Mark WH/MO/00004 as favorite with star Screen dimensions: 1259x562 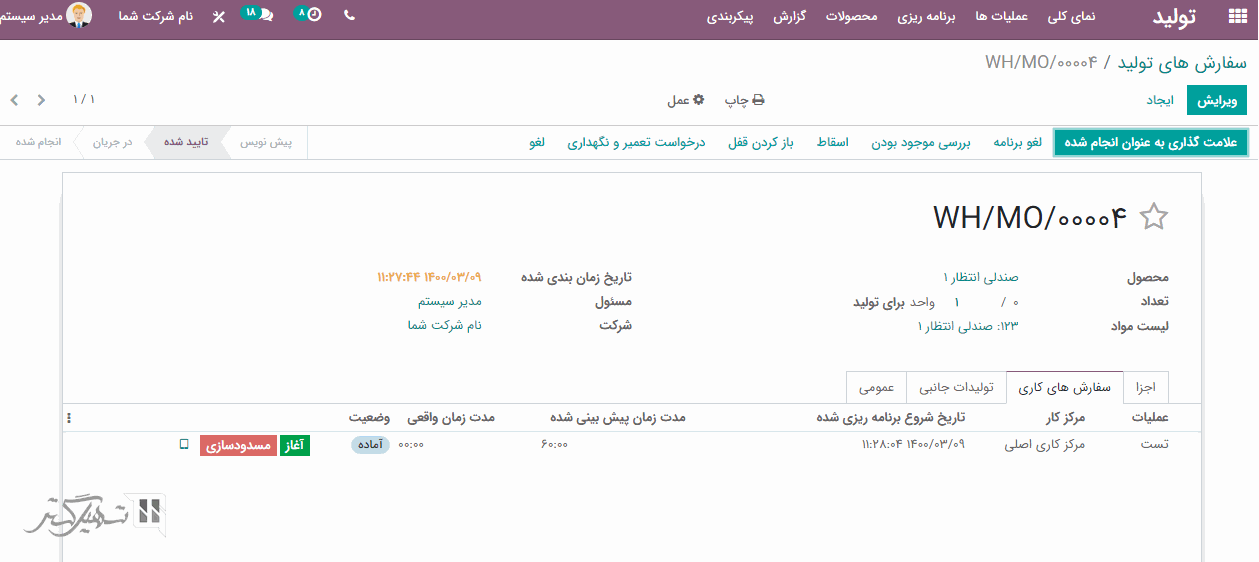[1154, 217]
